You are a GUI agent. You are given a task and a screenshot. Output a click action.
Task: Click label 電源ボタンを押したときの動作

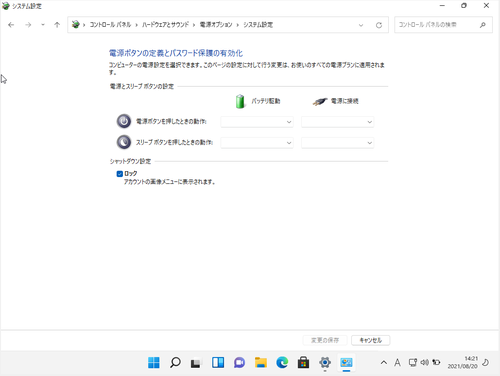(x=171, y=122)
